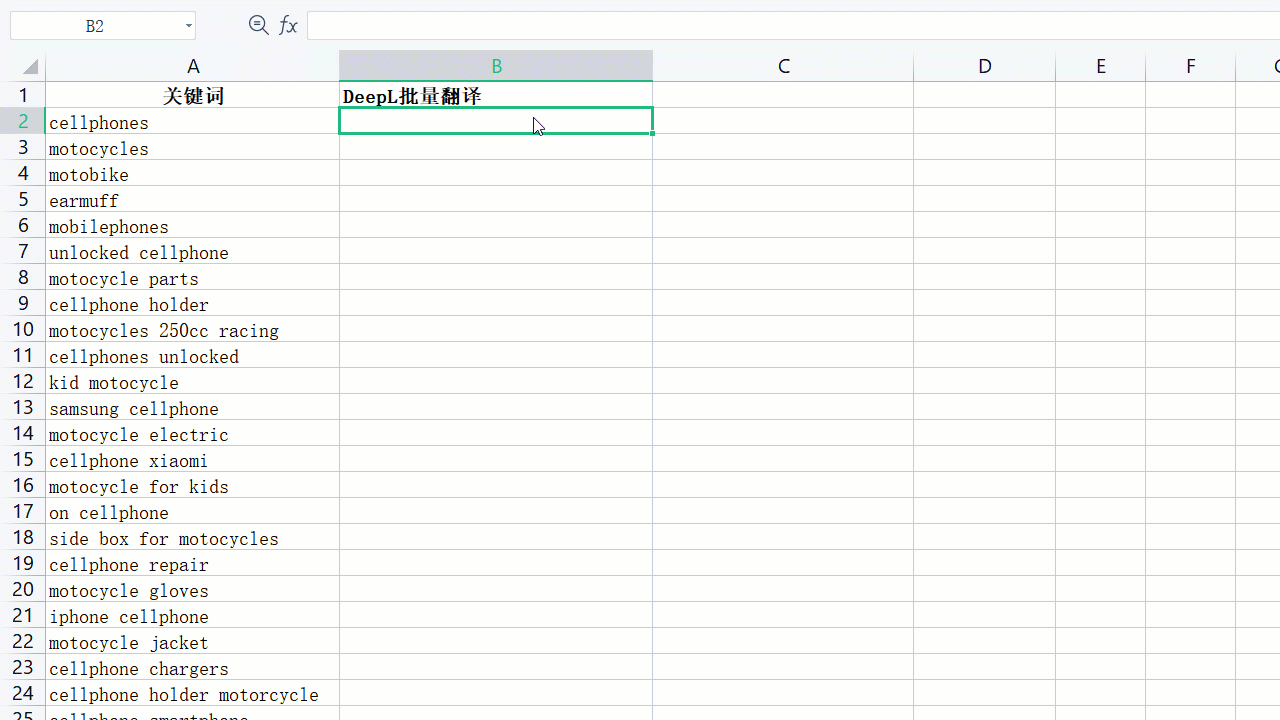Click the zoom magnifier icon beside formula bar
The image size is (1280, 720).
258,25
